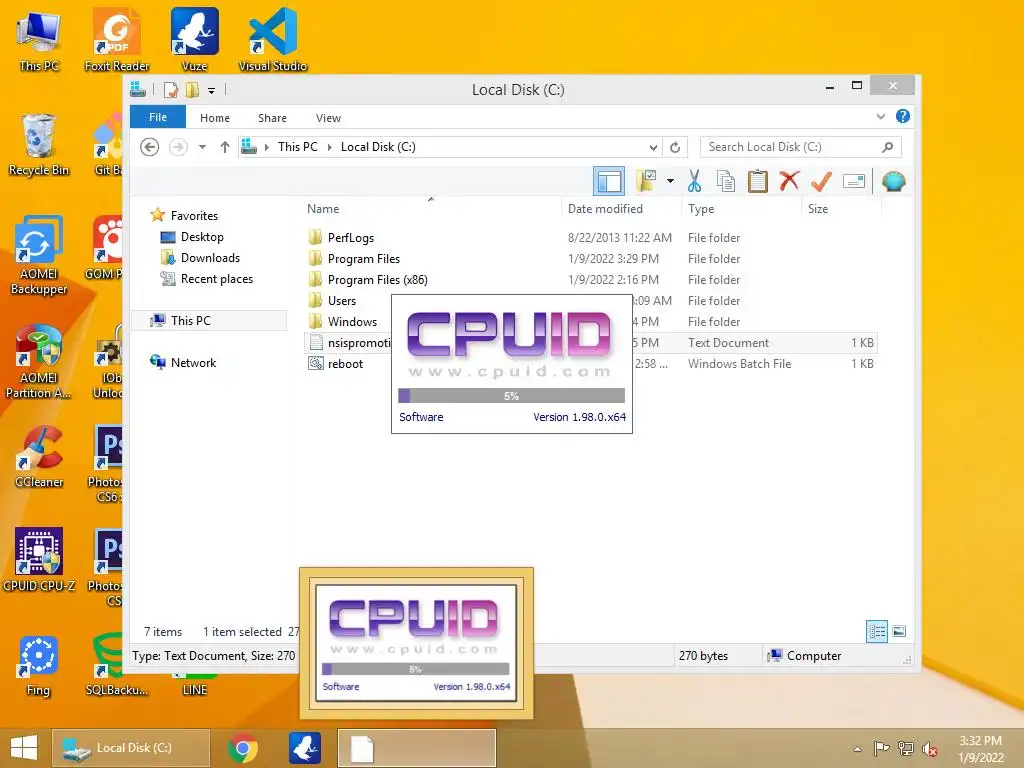
Task: Select the reboot batch file
Action: pyautogui.click(x=345, y=364)
